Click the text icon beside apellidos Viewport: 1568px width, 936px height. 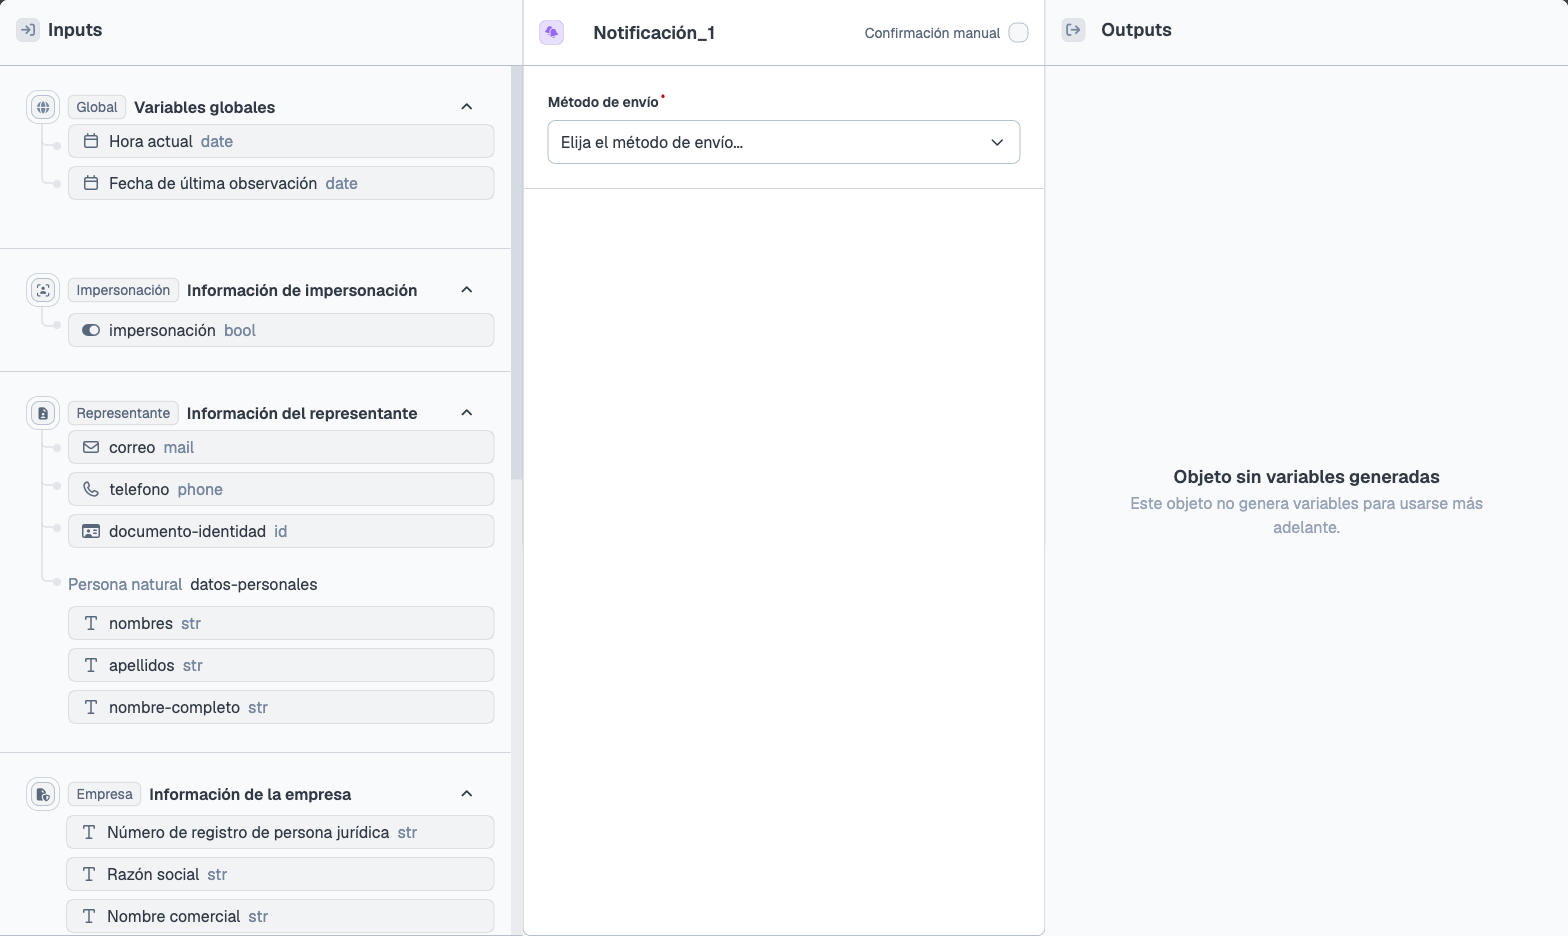point(91,665)
